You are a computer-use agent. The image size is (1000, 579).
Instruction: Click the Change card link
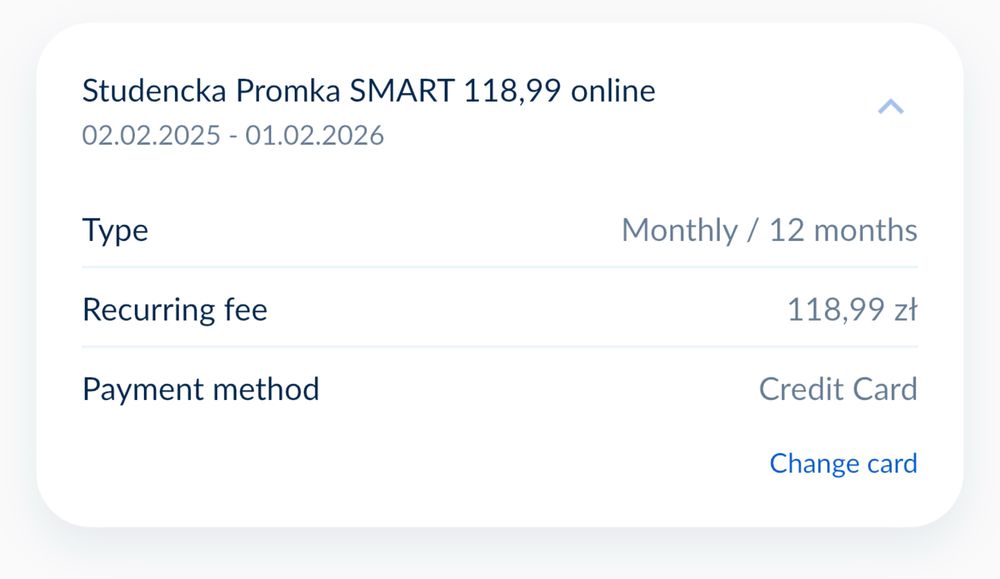843,463
